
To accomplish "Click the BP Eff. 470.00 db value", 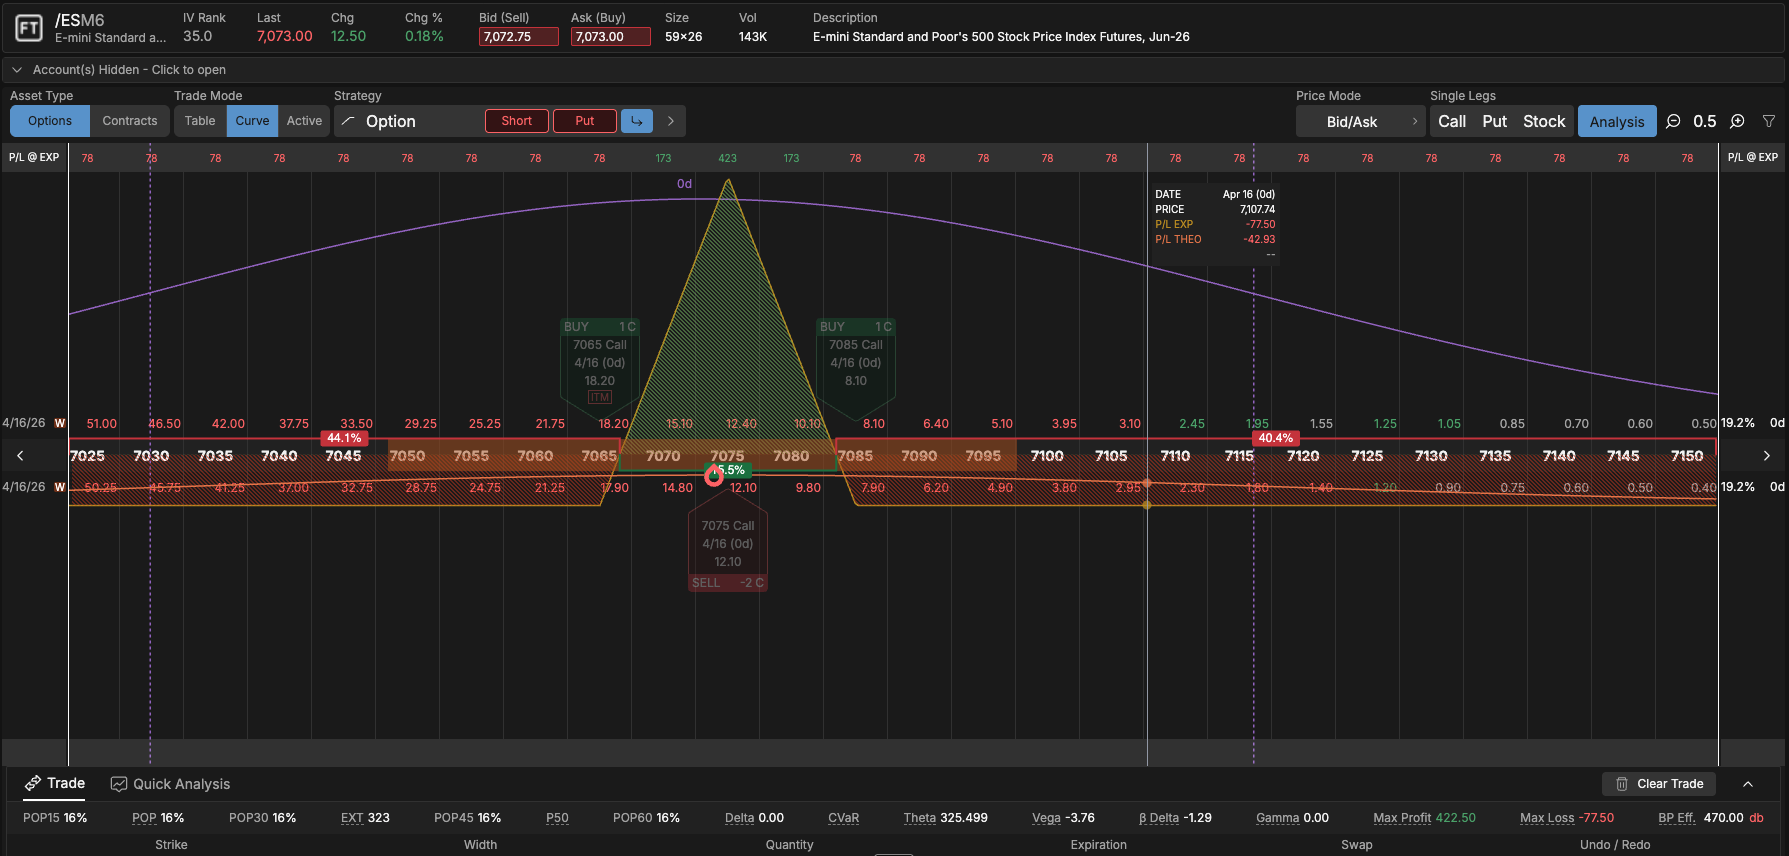I will (1711, 818).
